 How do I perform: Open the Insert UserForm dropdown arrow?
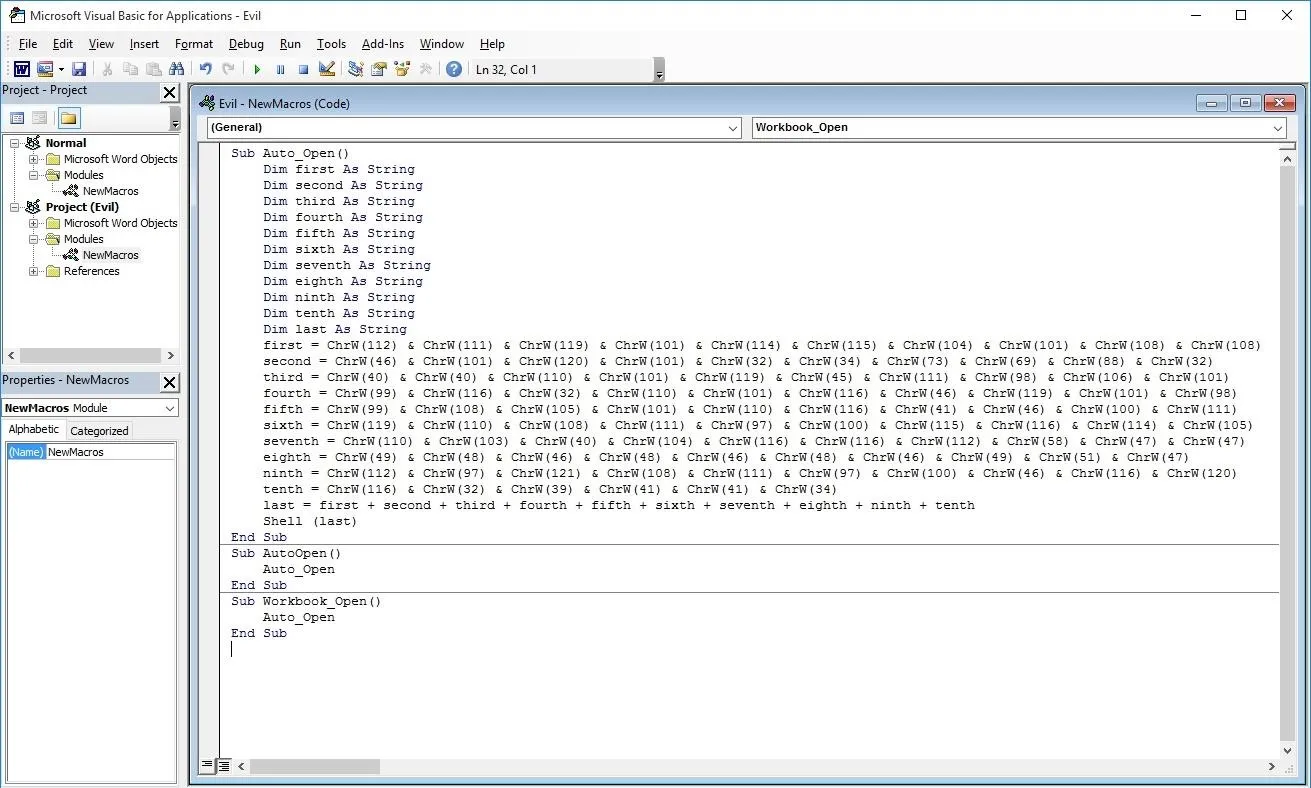pyautogui.click(x=61, y=69)
